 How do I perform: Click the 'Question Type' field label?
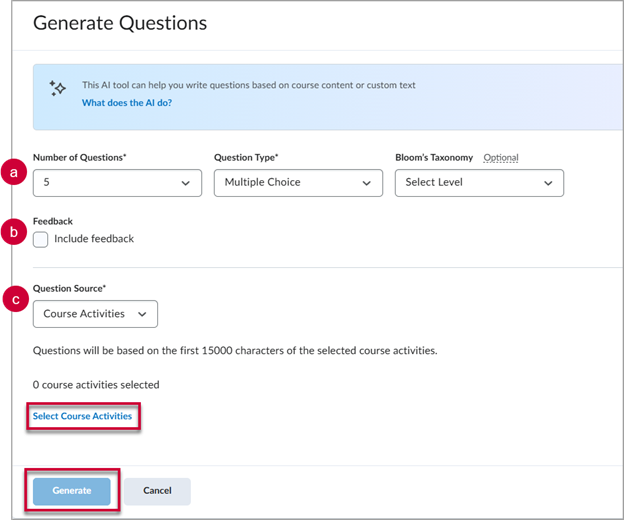click(x=246, y=158)
